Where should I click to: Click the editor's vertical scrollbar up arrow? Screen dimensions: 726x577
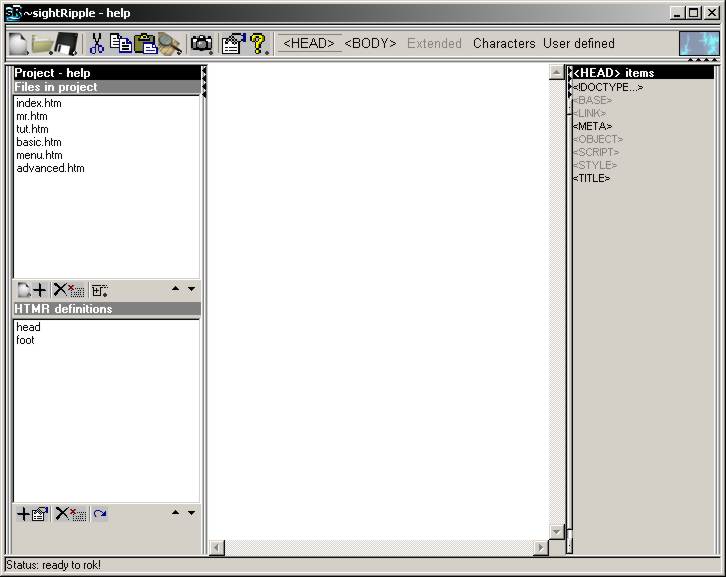556,72
